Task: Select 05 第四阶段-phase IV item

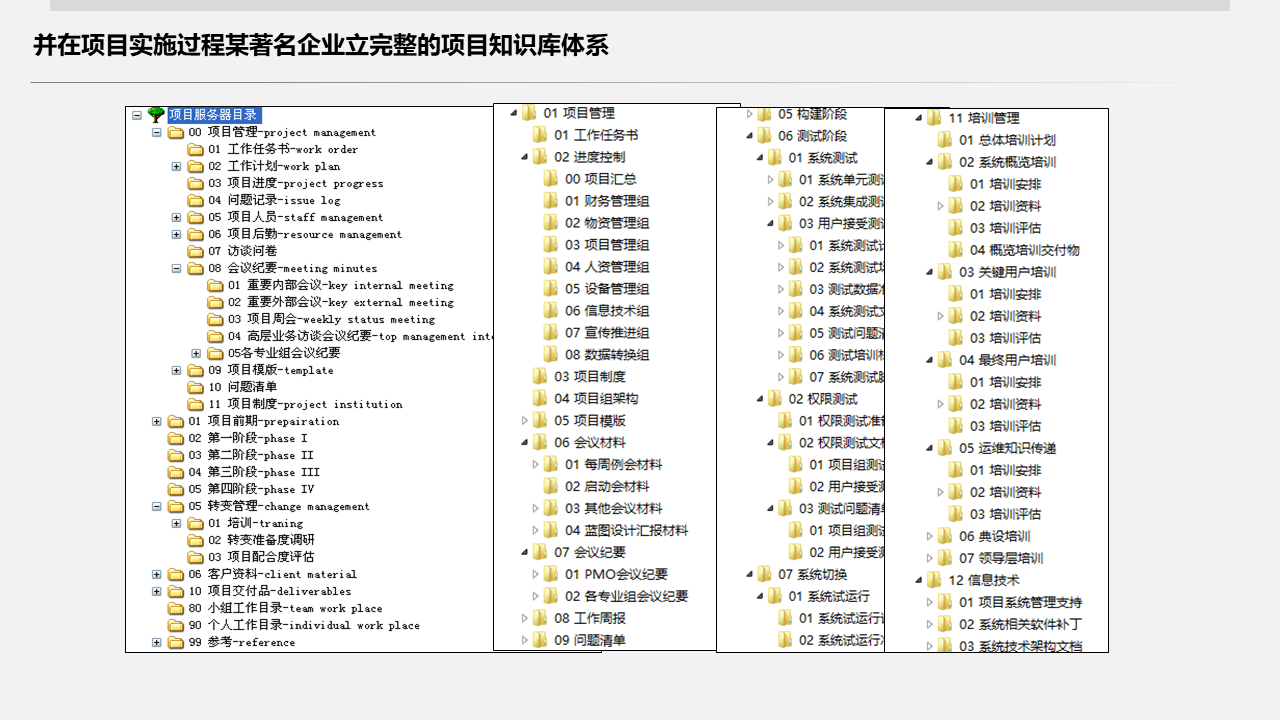Action: pyautogui.click(x=251, y=489)
